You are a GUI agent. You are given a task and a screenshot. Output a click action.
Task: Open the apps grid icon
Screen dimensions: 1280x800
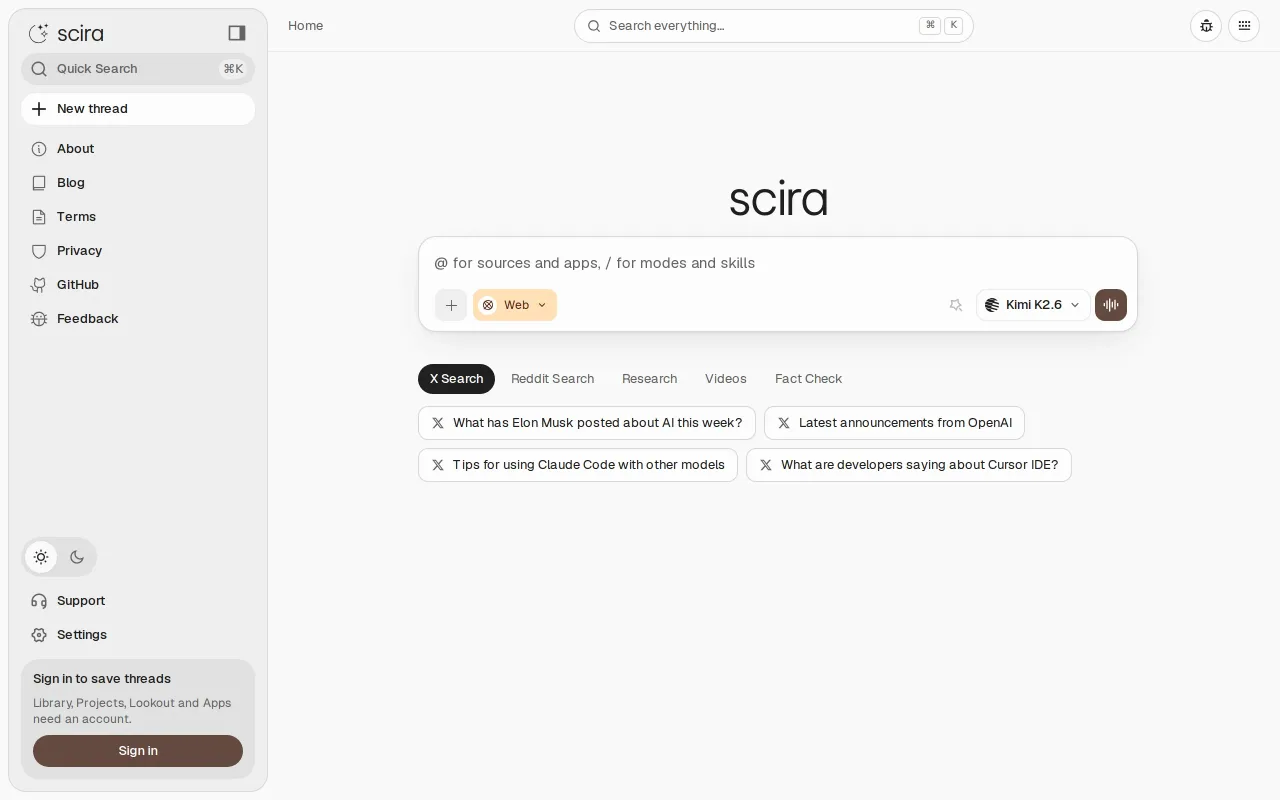tap(1244, 26)
